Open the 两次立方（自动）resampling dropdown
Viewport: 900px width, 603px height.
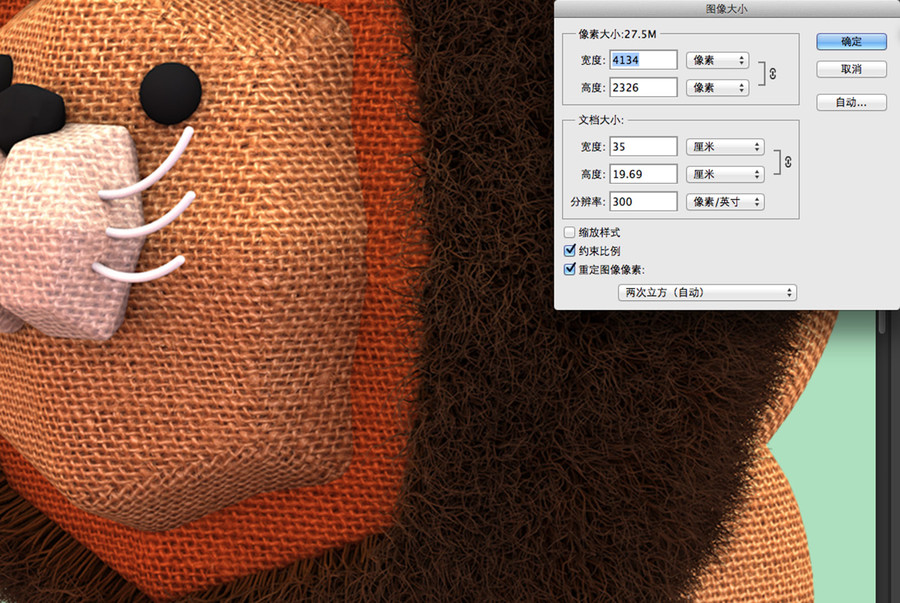[x=707, y=292]
